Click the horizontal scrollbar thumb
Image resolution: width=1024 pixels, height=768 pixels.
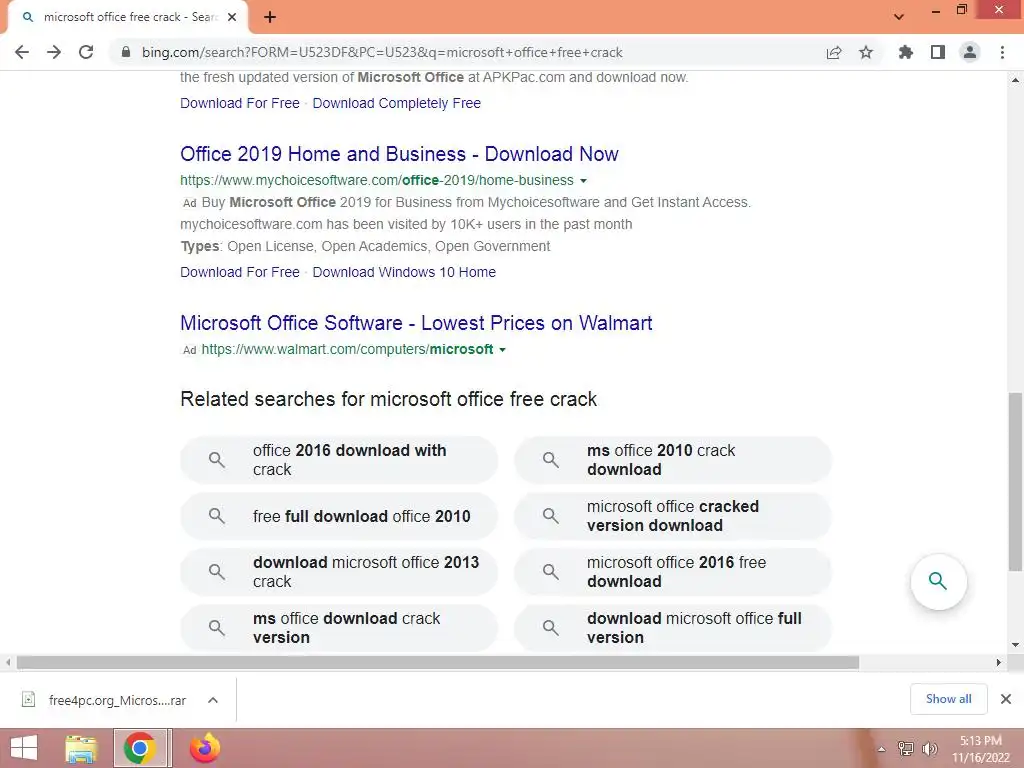pyautogui.click(x=438, y=663)
